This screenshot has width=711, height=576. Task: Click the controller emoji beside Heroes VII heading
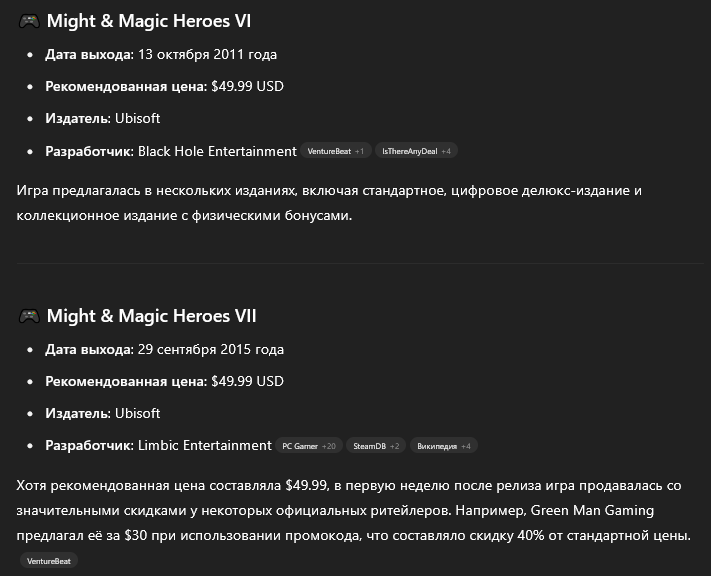(x=29, y=316)
